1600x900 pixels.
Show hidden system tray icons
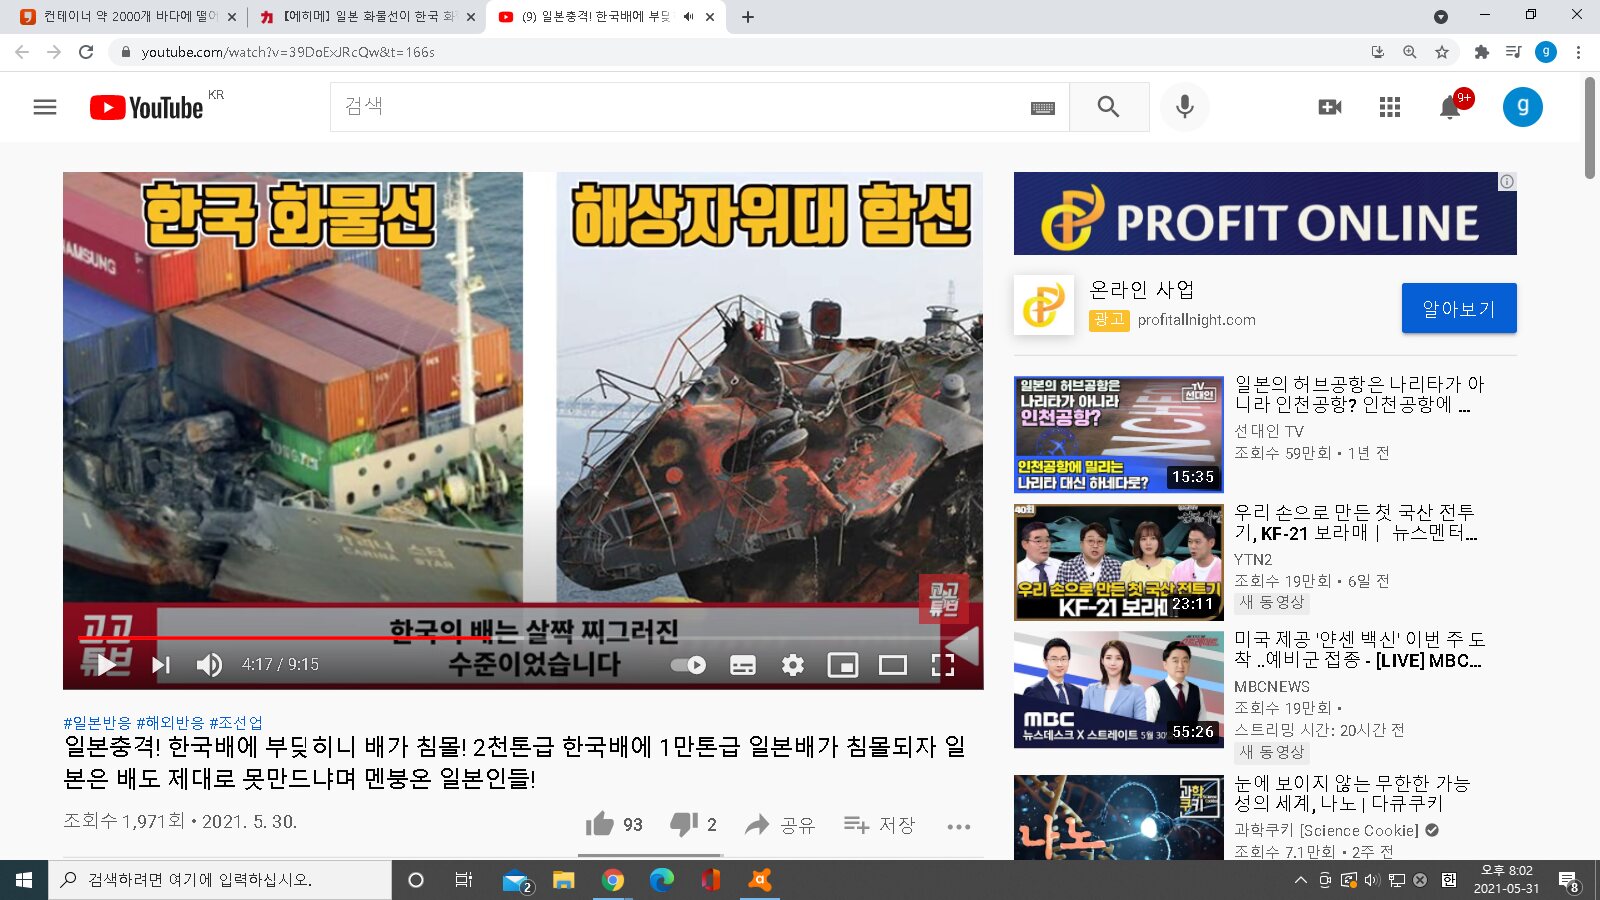click(1300, 880)
